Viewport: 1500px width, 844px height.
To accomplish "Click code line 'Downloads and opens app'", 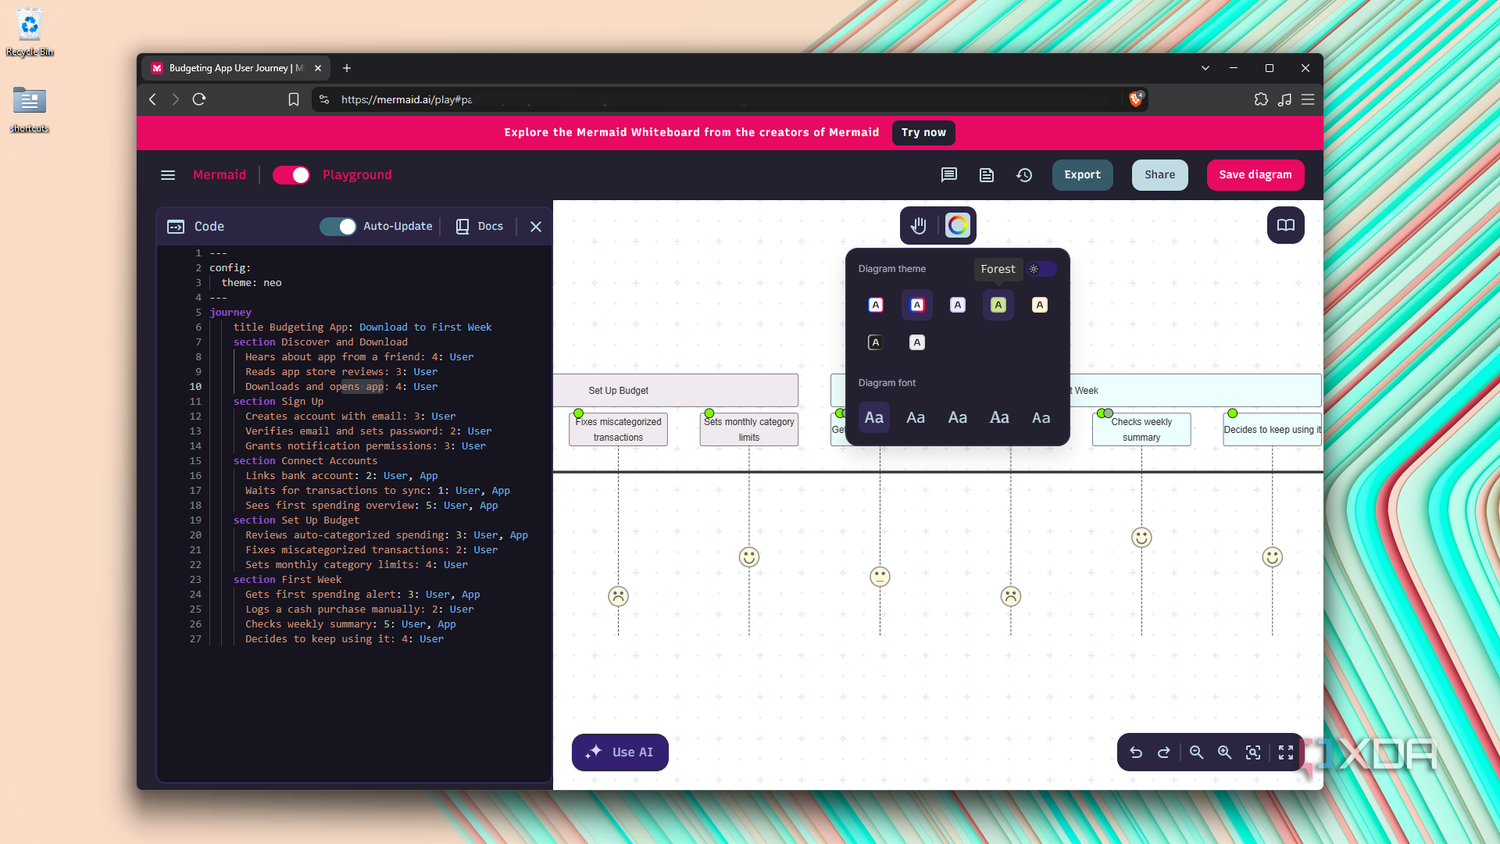I will click(315, 387).
